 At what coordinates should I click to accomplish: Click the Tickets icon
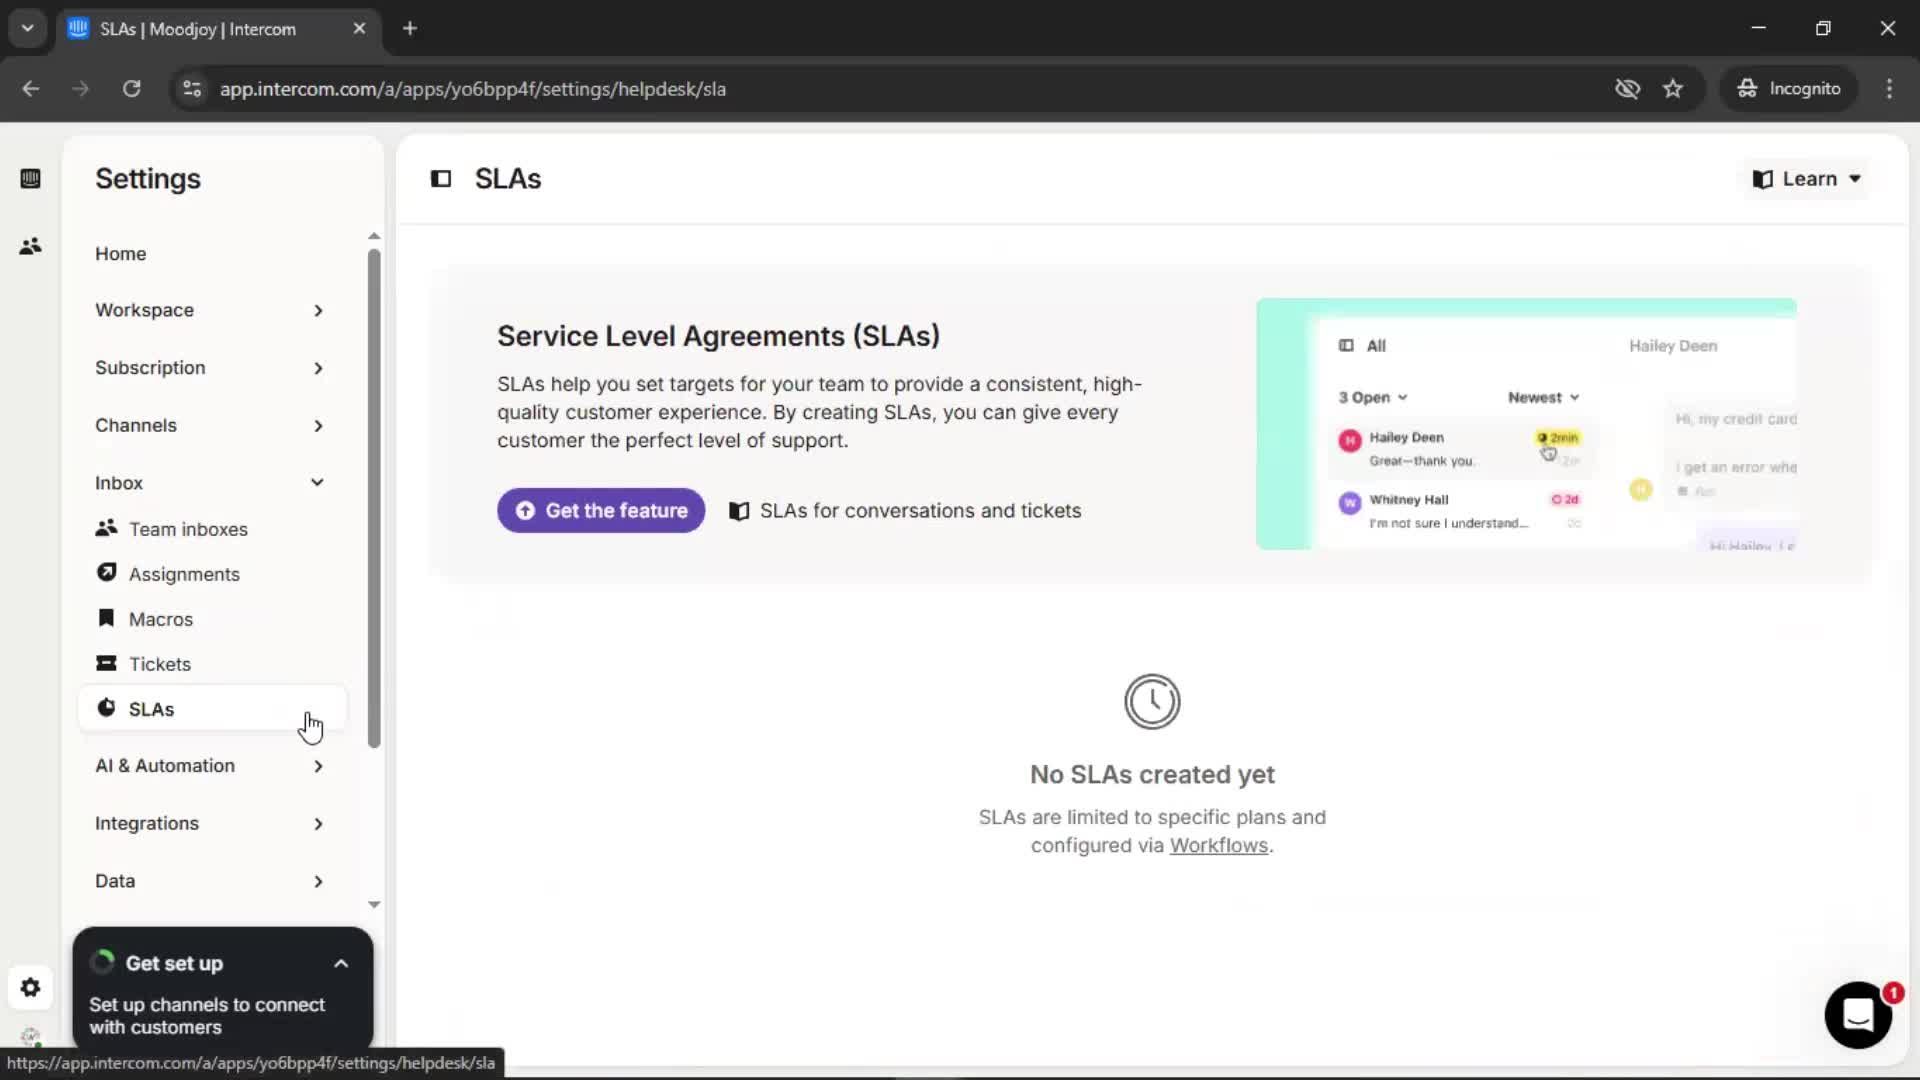(106, 663)
